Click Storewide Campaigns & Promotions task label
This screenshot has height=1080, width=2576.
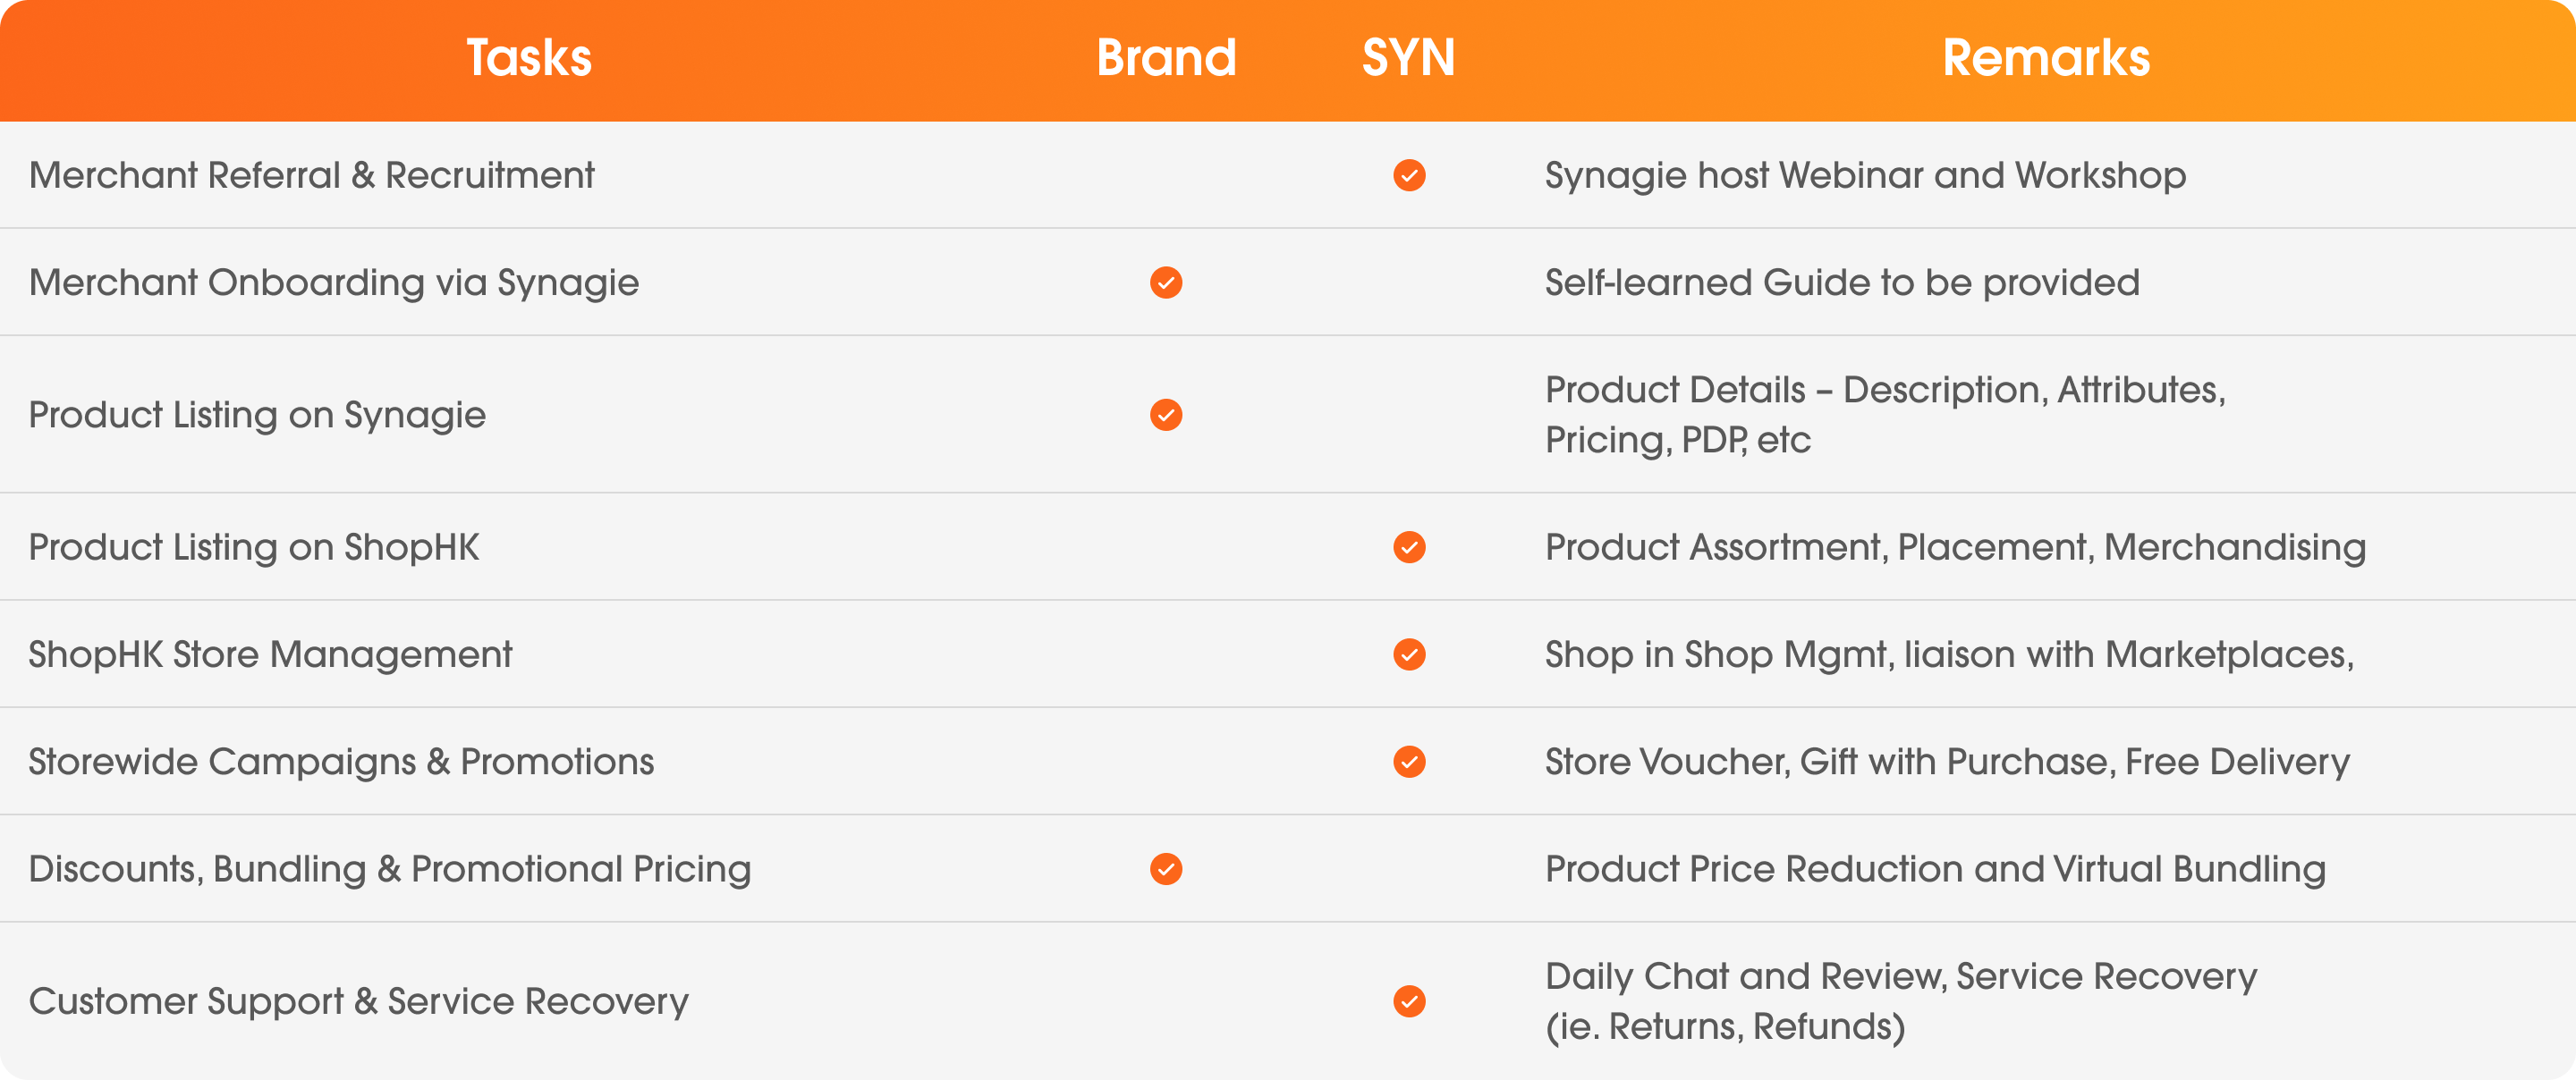point(341,762)
